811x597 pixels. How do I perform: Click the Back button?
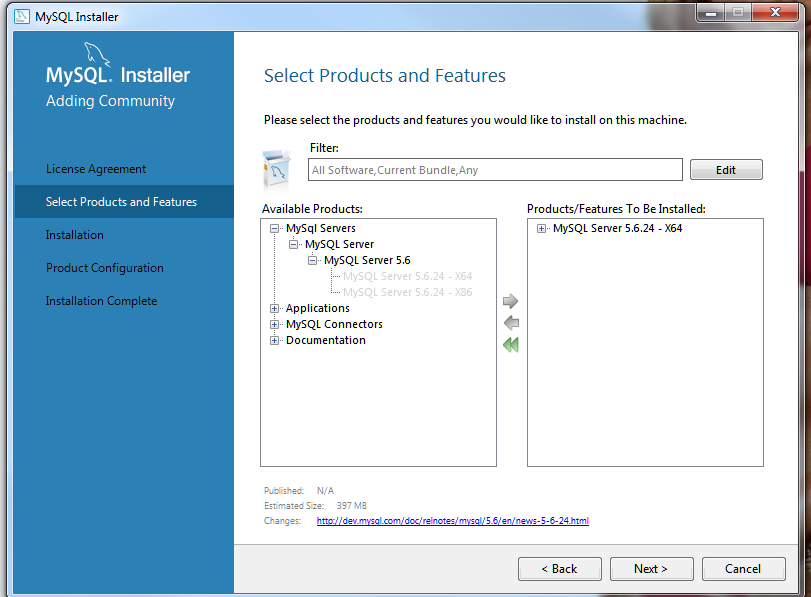click(x=560, y=569)
